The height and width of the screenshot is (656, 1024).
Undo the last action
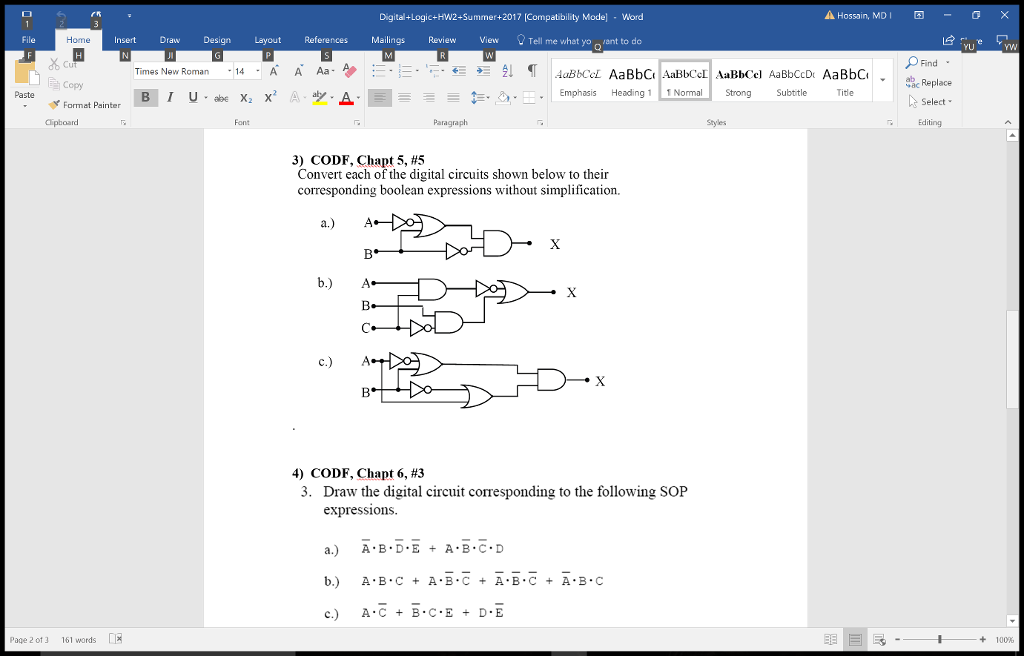(x=61, y=16)
